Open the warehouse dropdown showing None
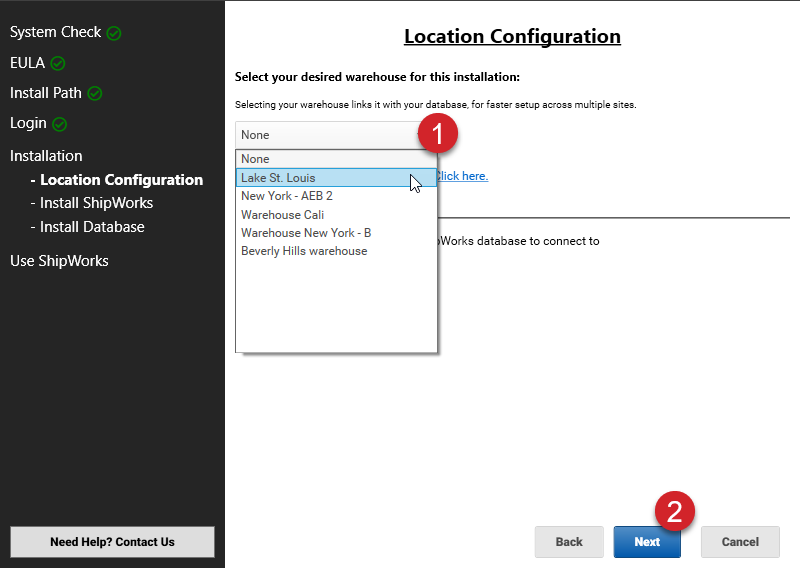This screenshot has height=568, width=800. tap(335, 135)
